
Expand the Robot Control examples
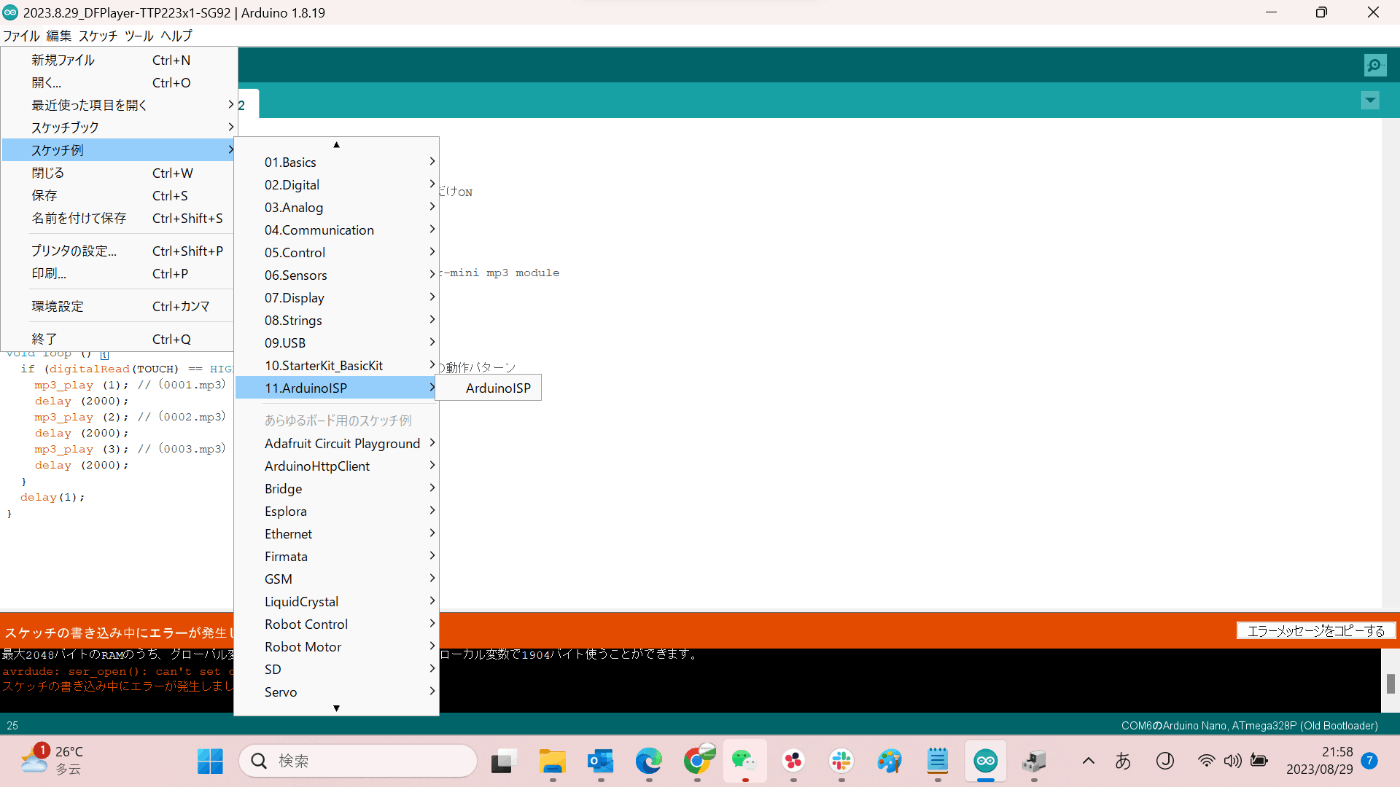pyautogui.click(x=336, y=624)
